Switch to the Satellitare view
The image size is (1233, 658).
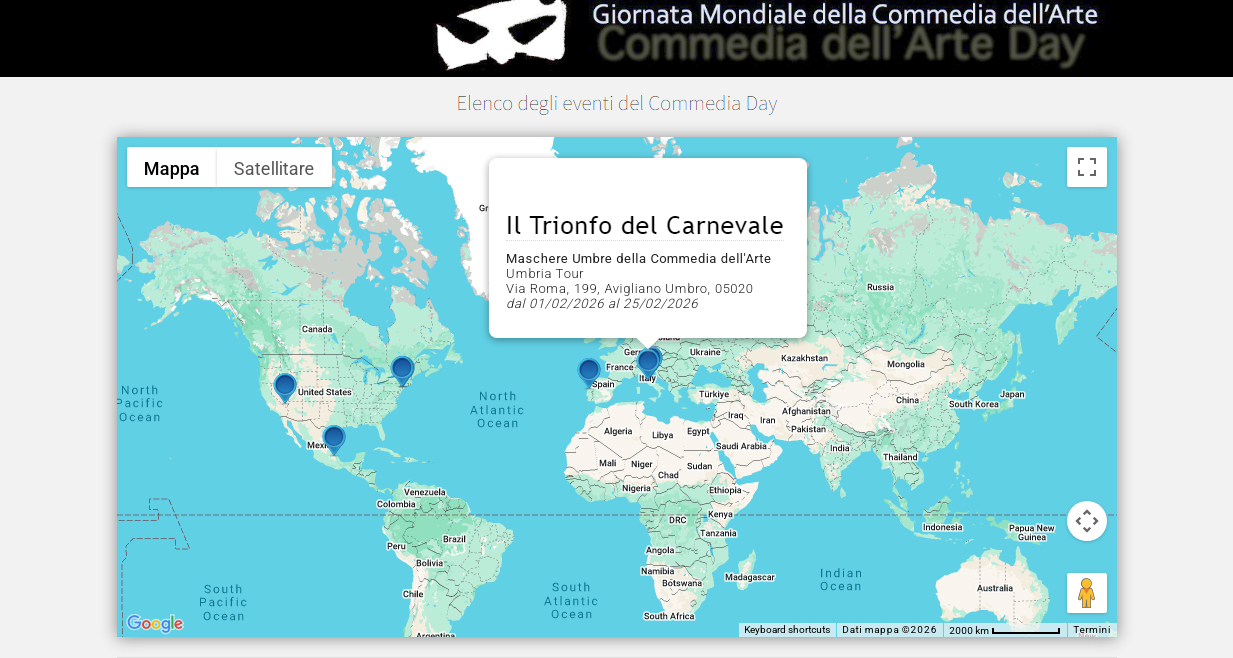274,169
